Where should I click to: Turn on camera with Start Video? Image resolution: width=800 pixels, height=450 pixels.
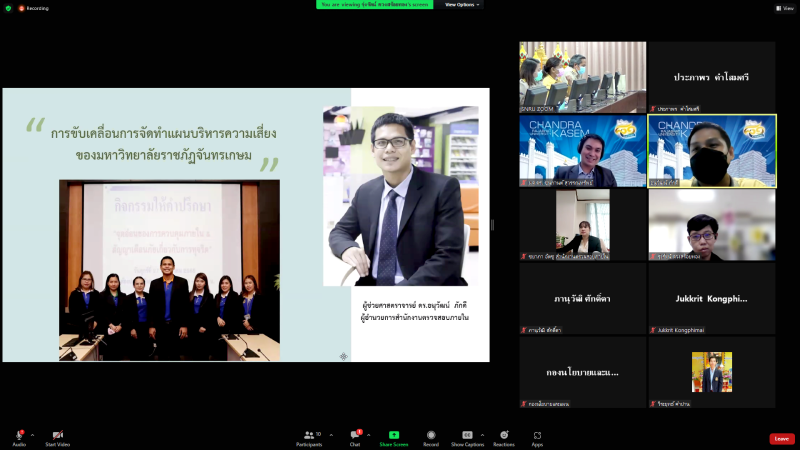[57, 436]
